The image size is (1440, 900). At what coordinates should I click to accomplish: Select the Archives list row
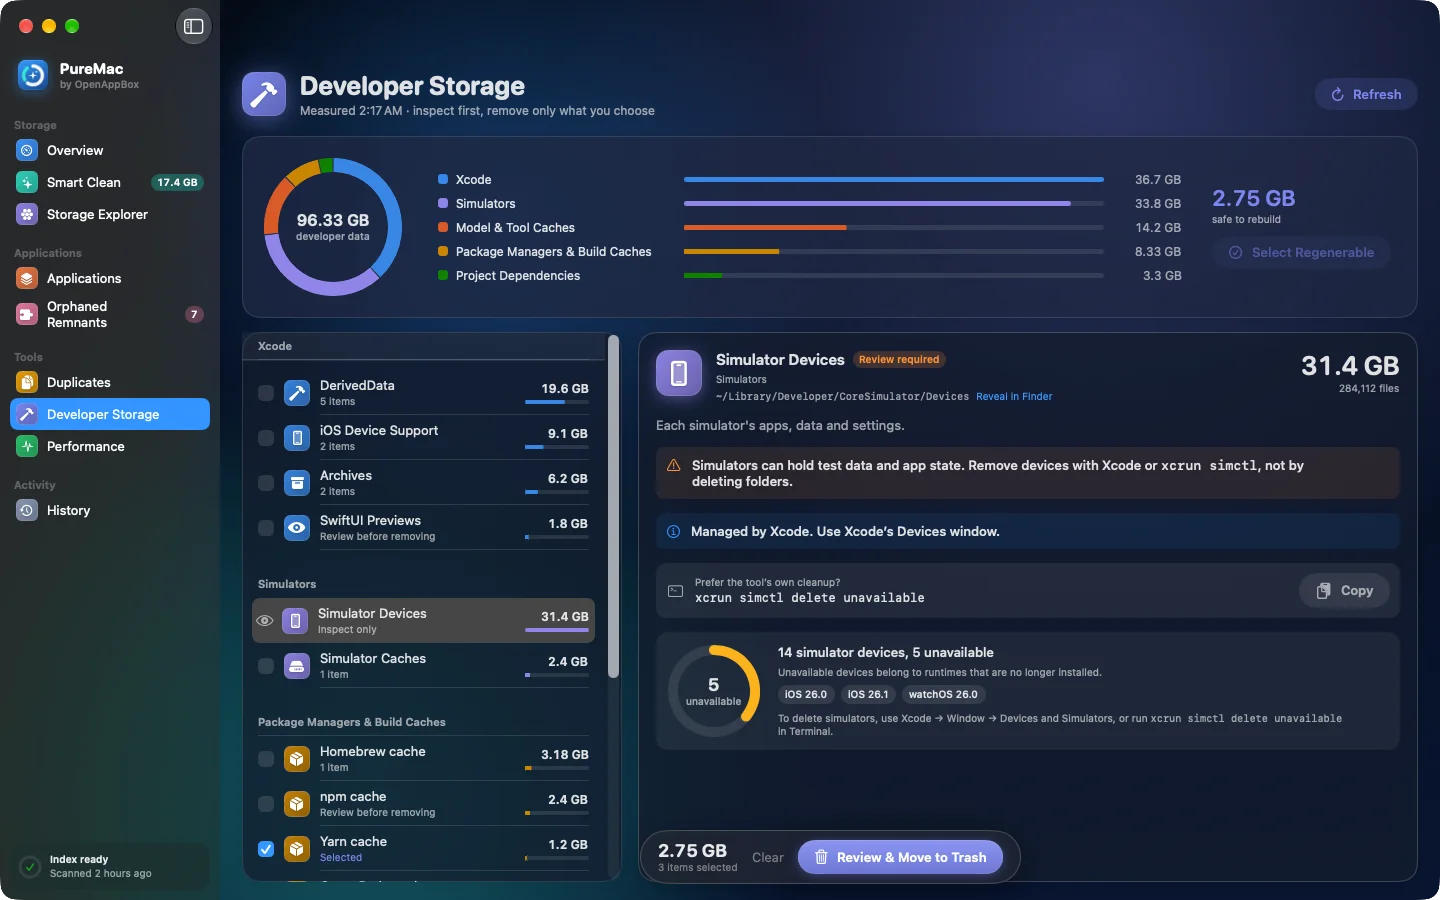[423, 483]
